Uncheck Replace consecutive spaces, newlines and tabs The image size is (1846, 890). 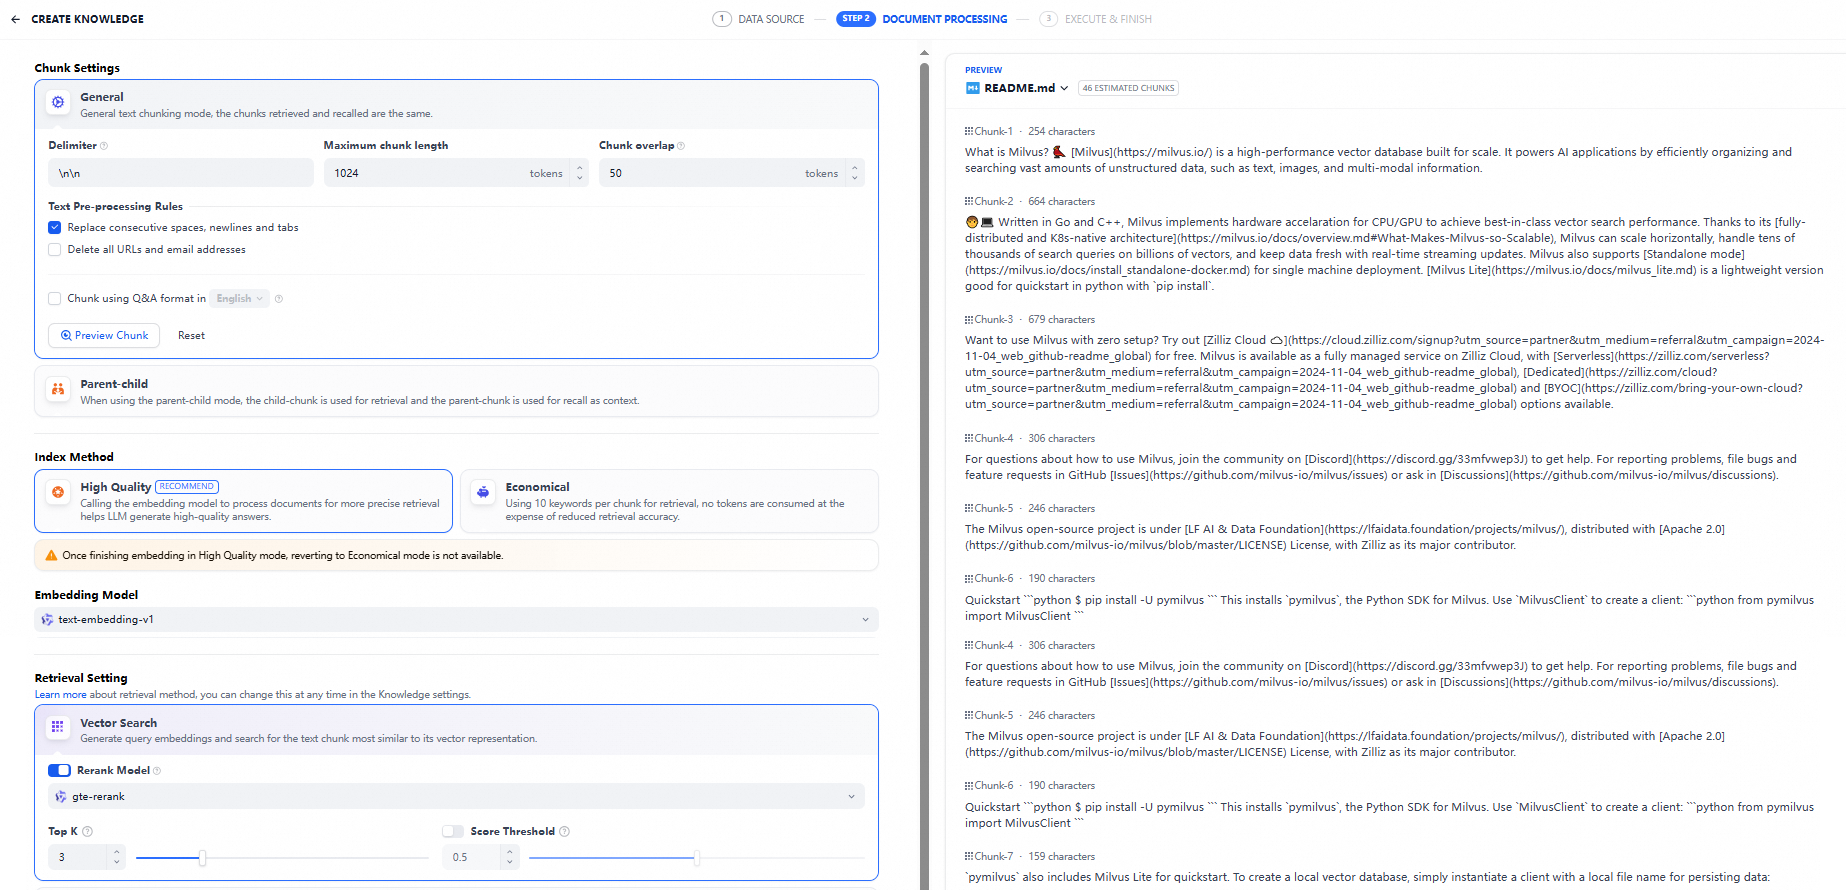coord(55,228)
